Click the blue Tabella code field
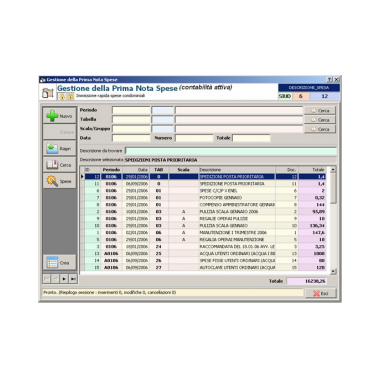Viewport: 380px width, 380px height. 163,119
